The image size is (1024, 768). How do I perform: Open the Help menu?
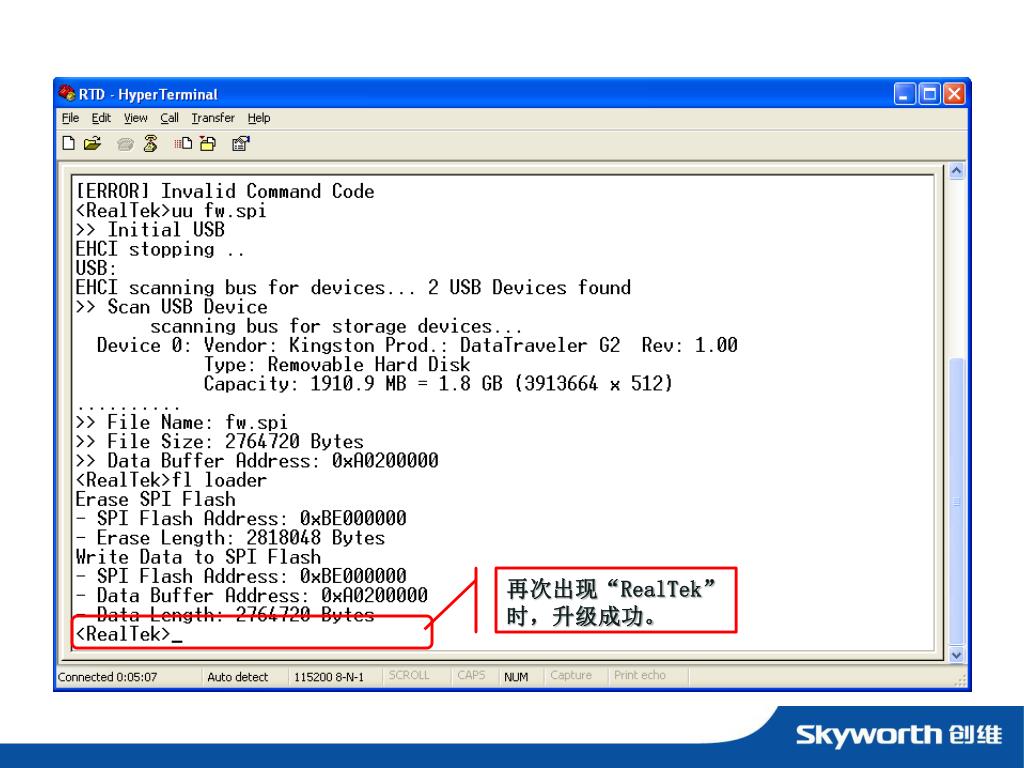(259, 118)
